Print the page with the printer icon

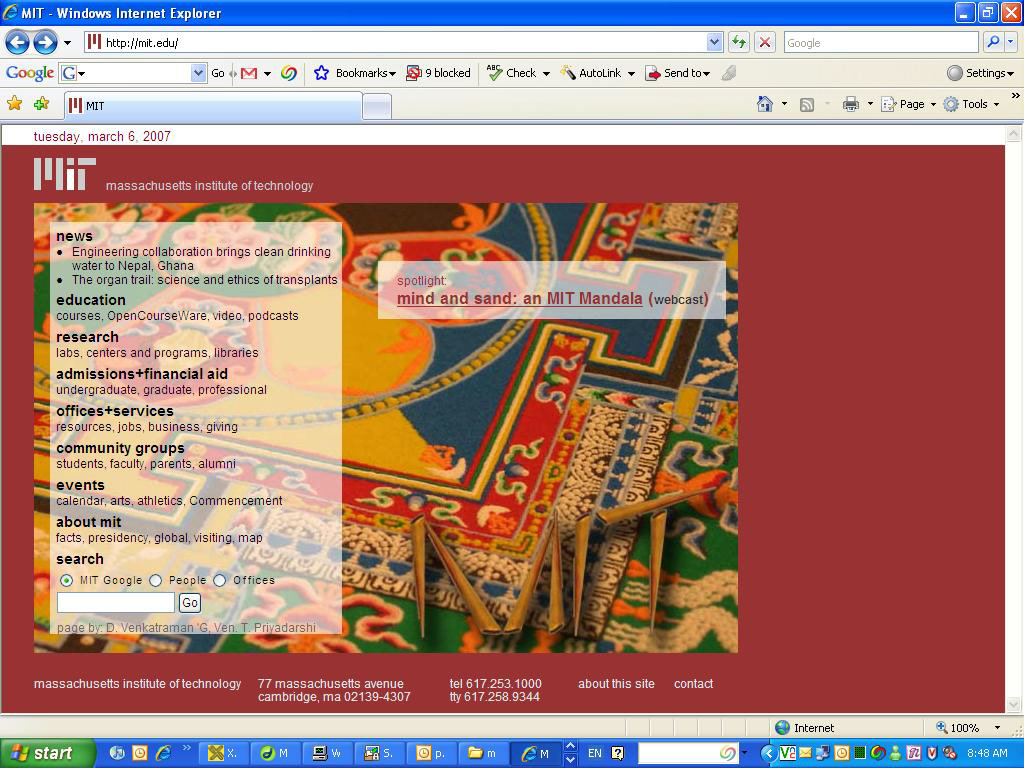click(850, 104)
